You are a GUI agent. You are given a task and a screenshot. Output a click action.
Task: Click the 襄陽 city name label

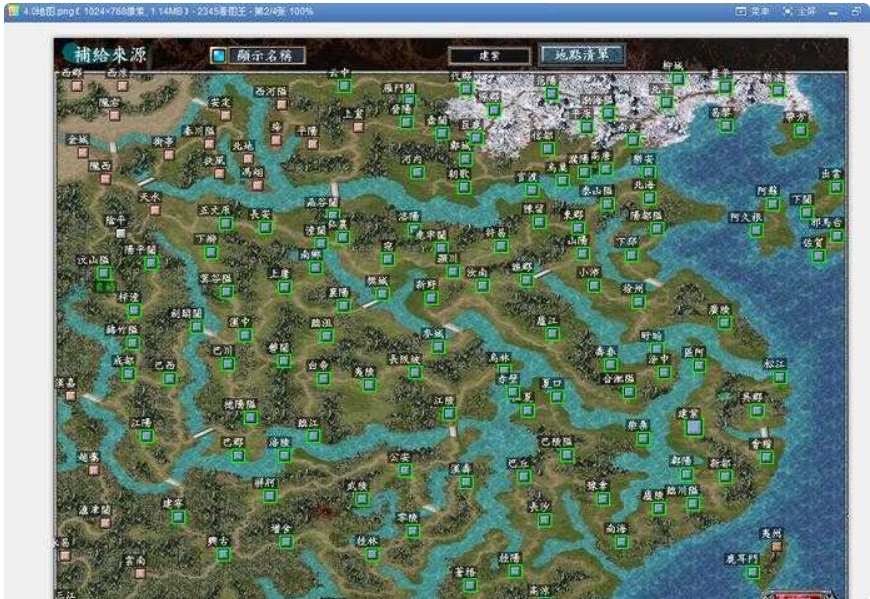tap(338, 292)
